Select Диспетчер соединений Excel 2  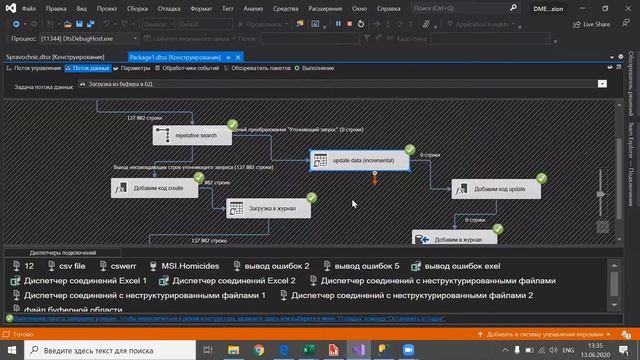tap(227, 281)
